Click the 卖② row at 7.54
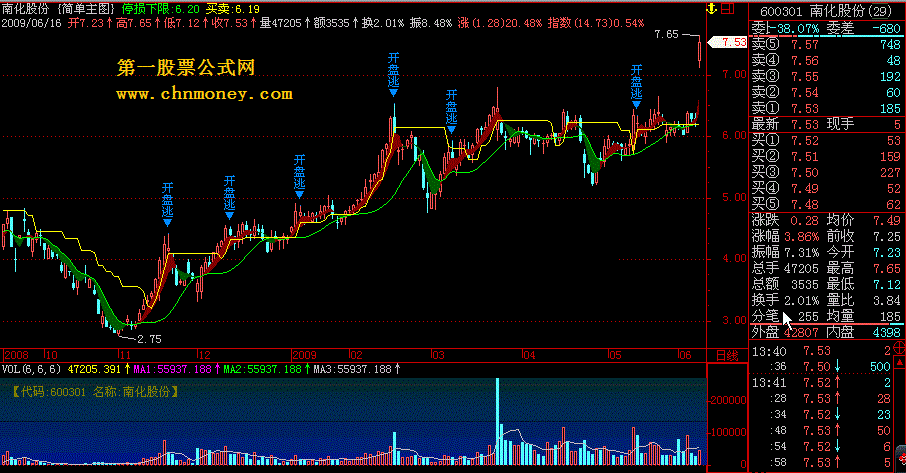 click(827, 92)
